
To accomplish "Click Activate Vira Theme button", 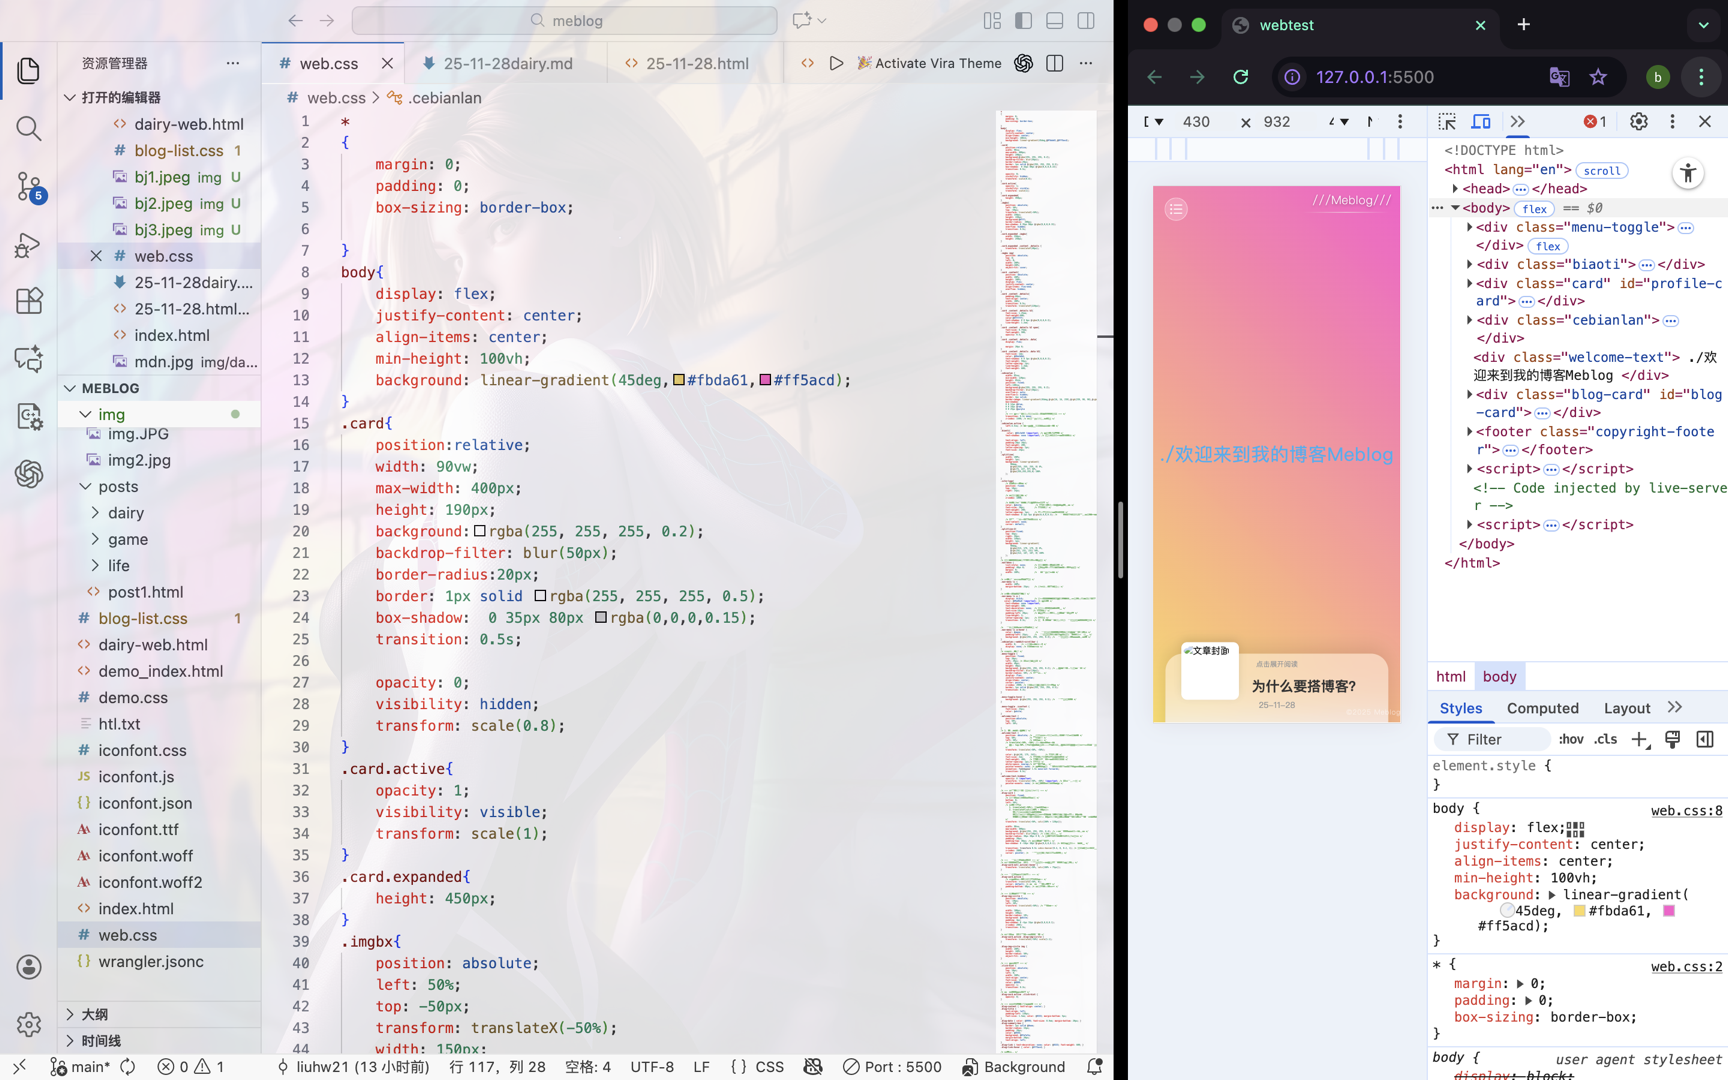I will (x=929, y=63).
